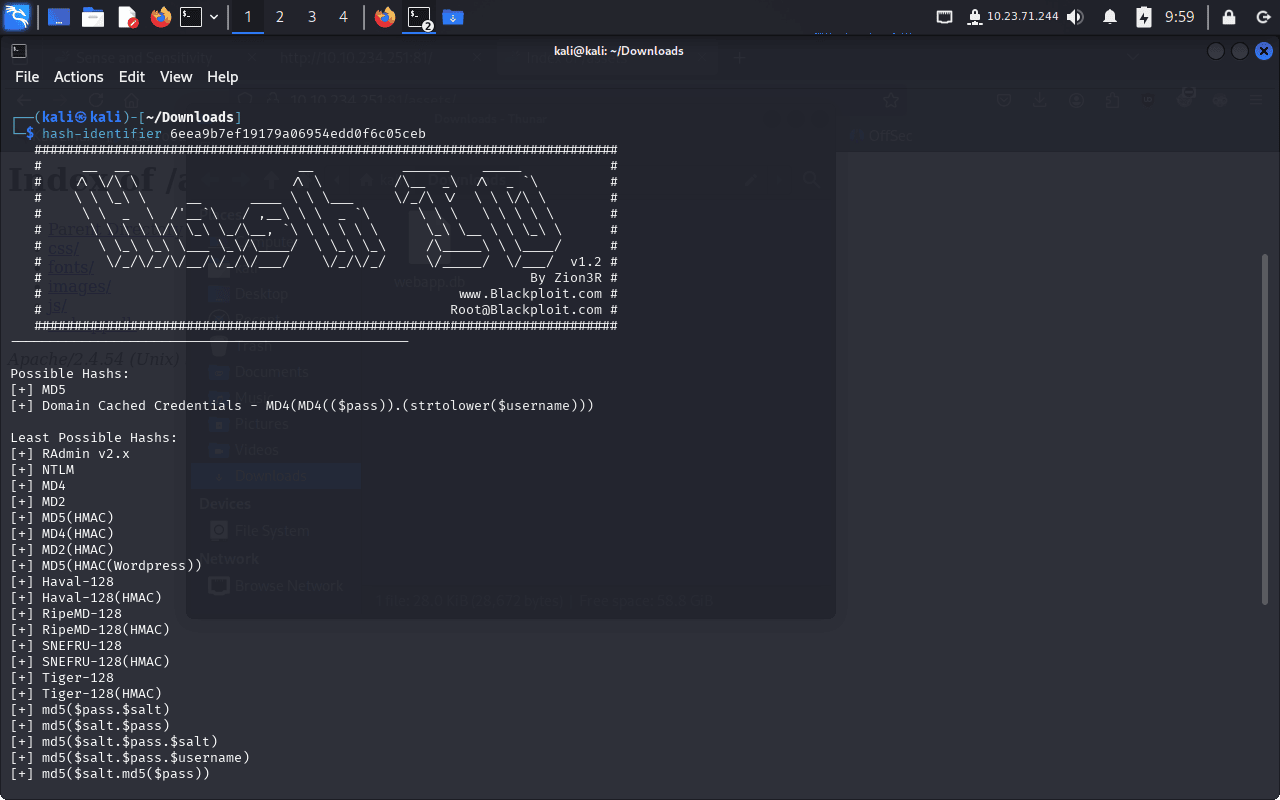The image size is (1280, 800).
Task: Open the file manager launcher
Action: 93,17
